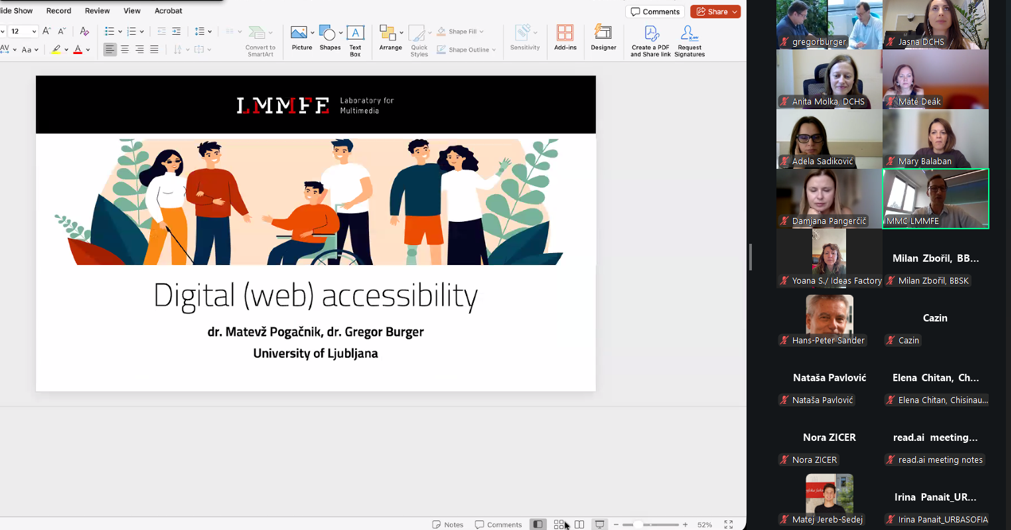Align text right
Viewport: 1011px width, 530px height.
click(x=139, y=49)
